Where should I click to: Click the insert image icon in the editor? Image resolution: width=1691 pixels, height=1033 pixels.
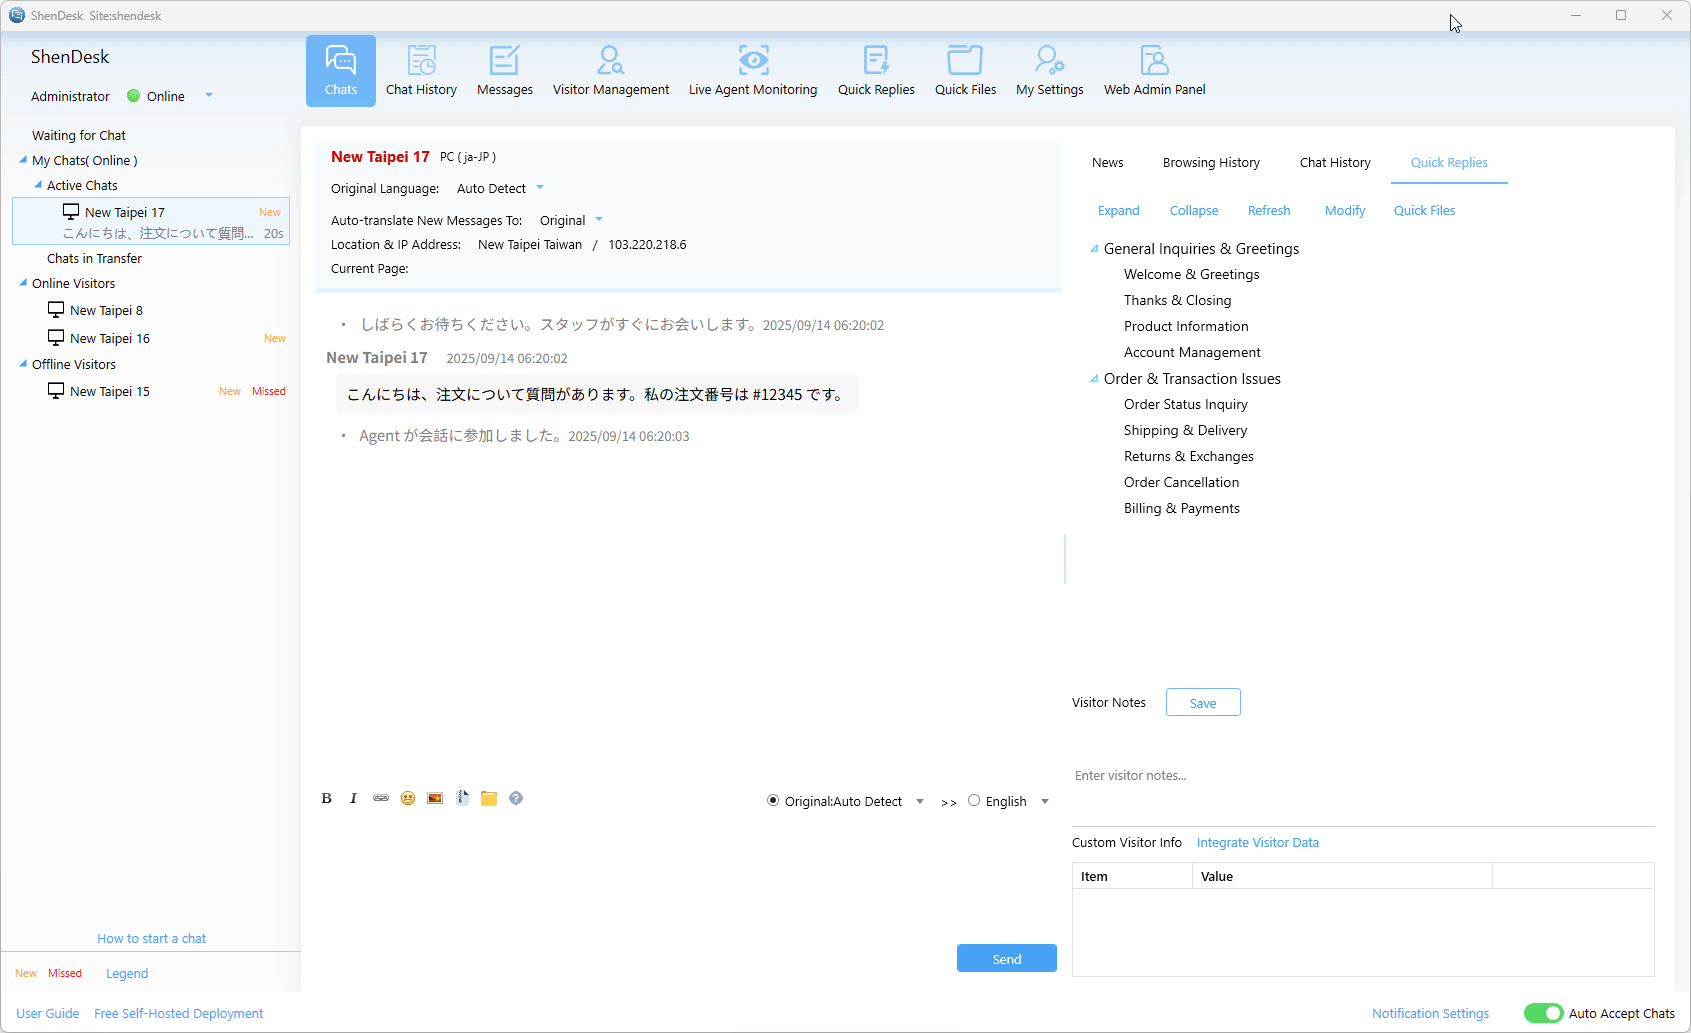pyautogui.click(x=435, y=798)
